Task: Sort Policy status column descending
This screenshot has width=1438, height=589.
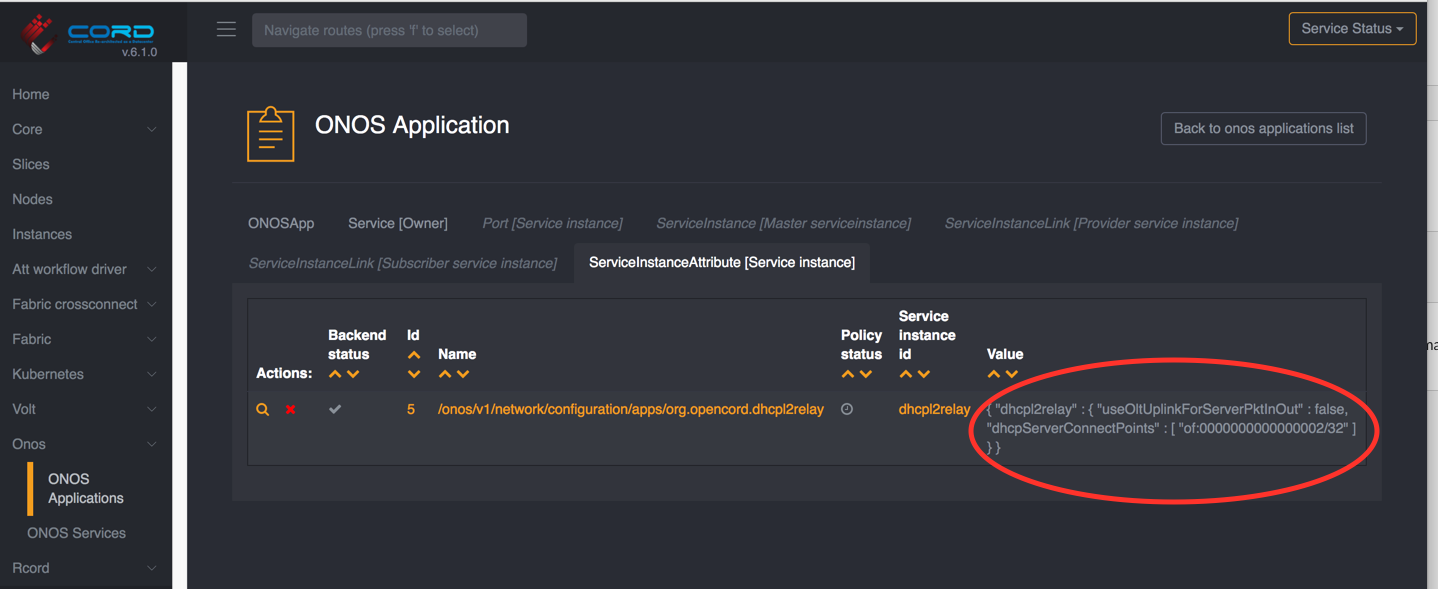Action: click(866, 374)
